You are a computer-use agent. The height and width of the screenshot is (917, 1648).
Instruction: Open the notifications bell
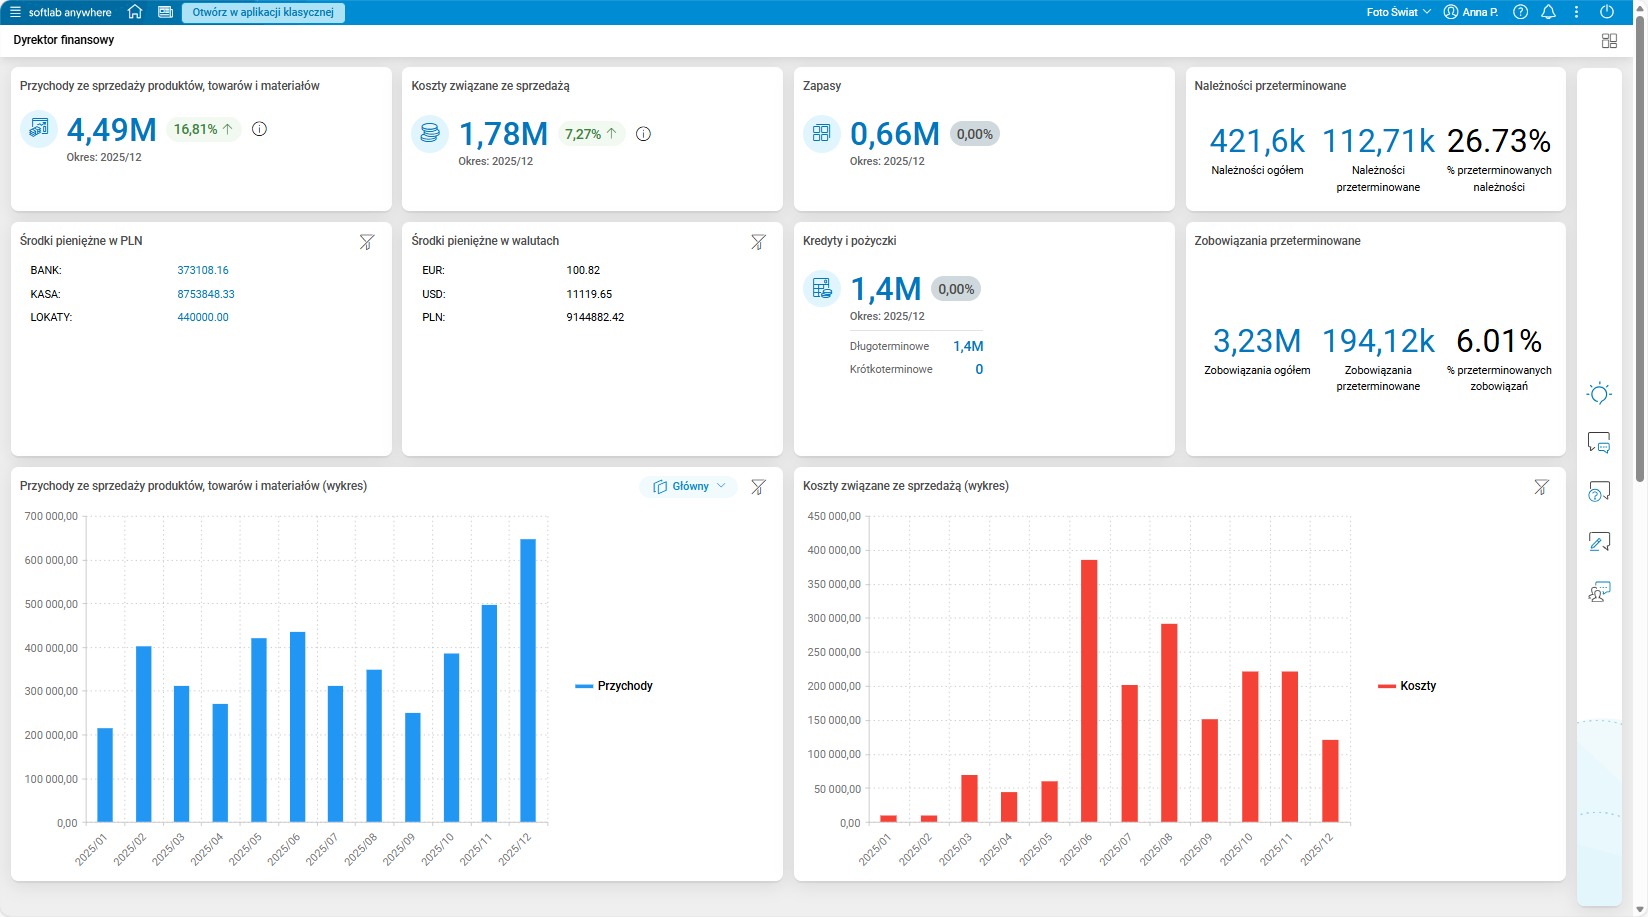click(1548, 12)
